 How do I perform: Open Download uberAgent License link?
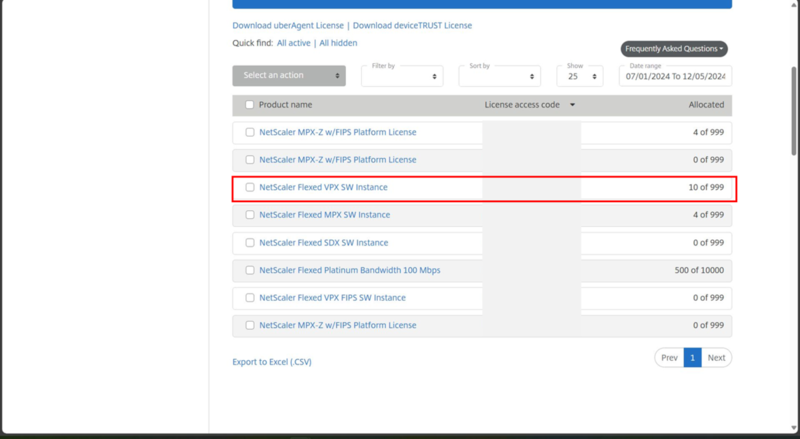288,26
